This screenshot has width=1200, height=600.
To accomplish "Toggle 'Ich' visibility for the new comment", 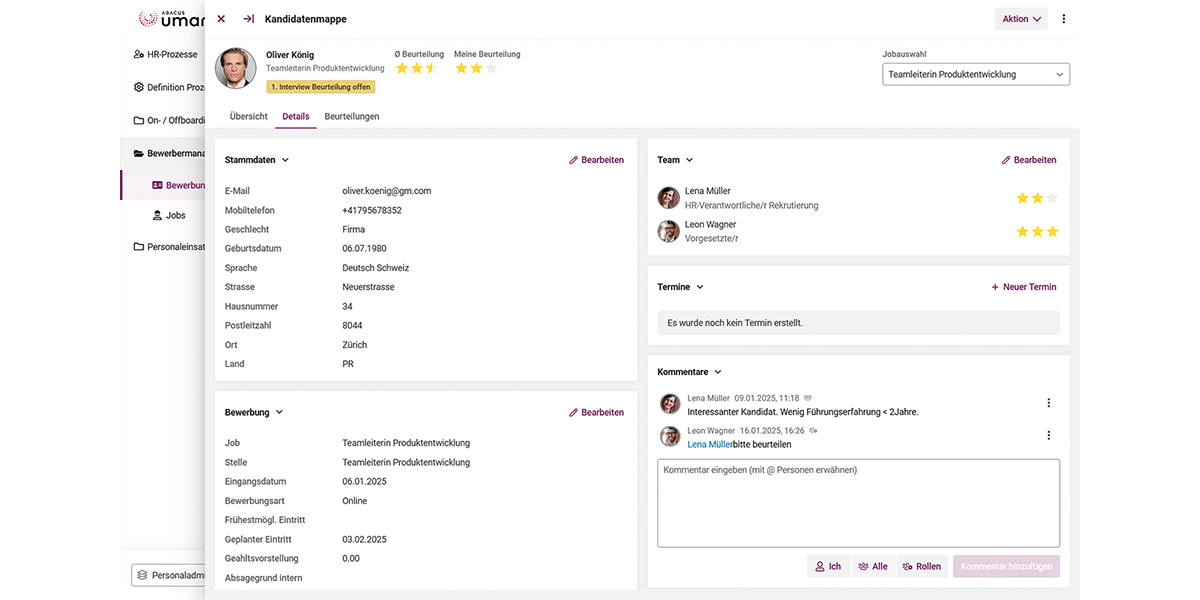I will click(x=828, y=566).
